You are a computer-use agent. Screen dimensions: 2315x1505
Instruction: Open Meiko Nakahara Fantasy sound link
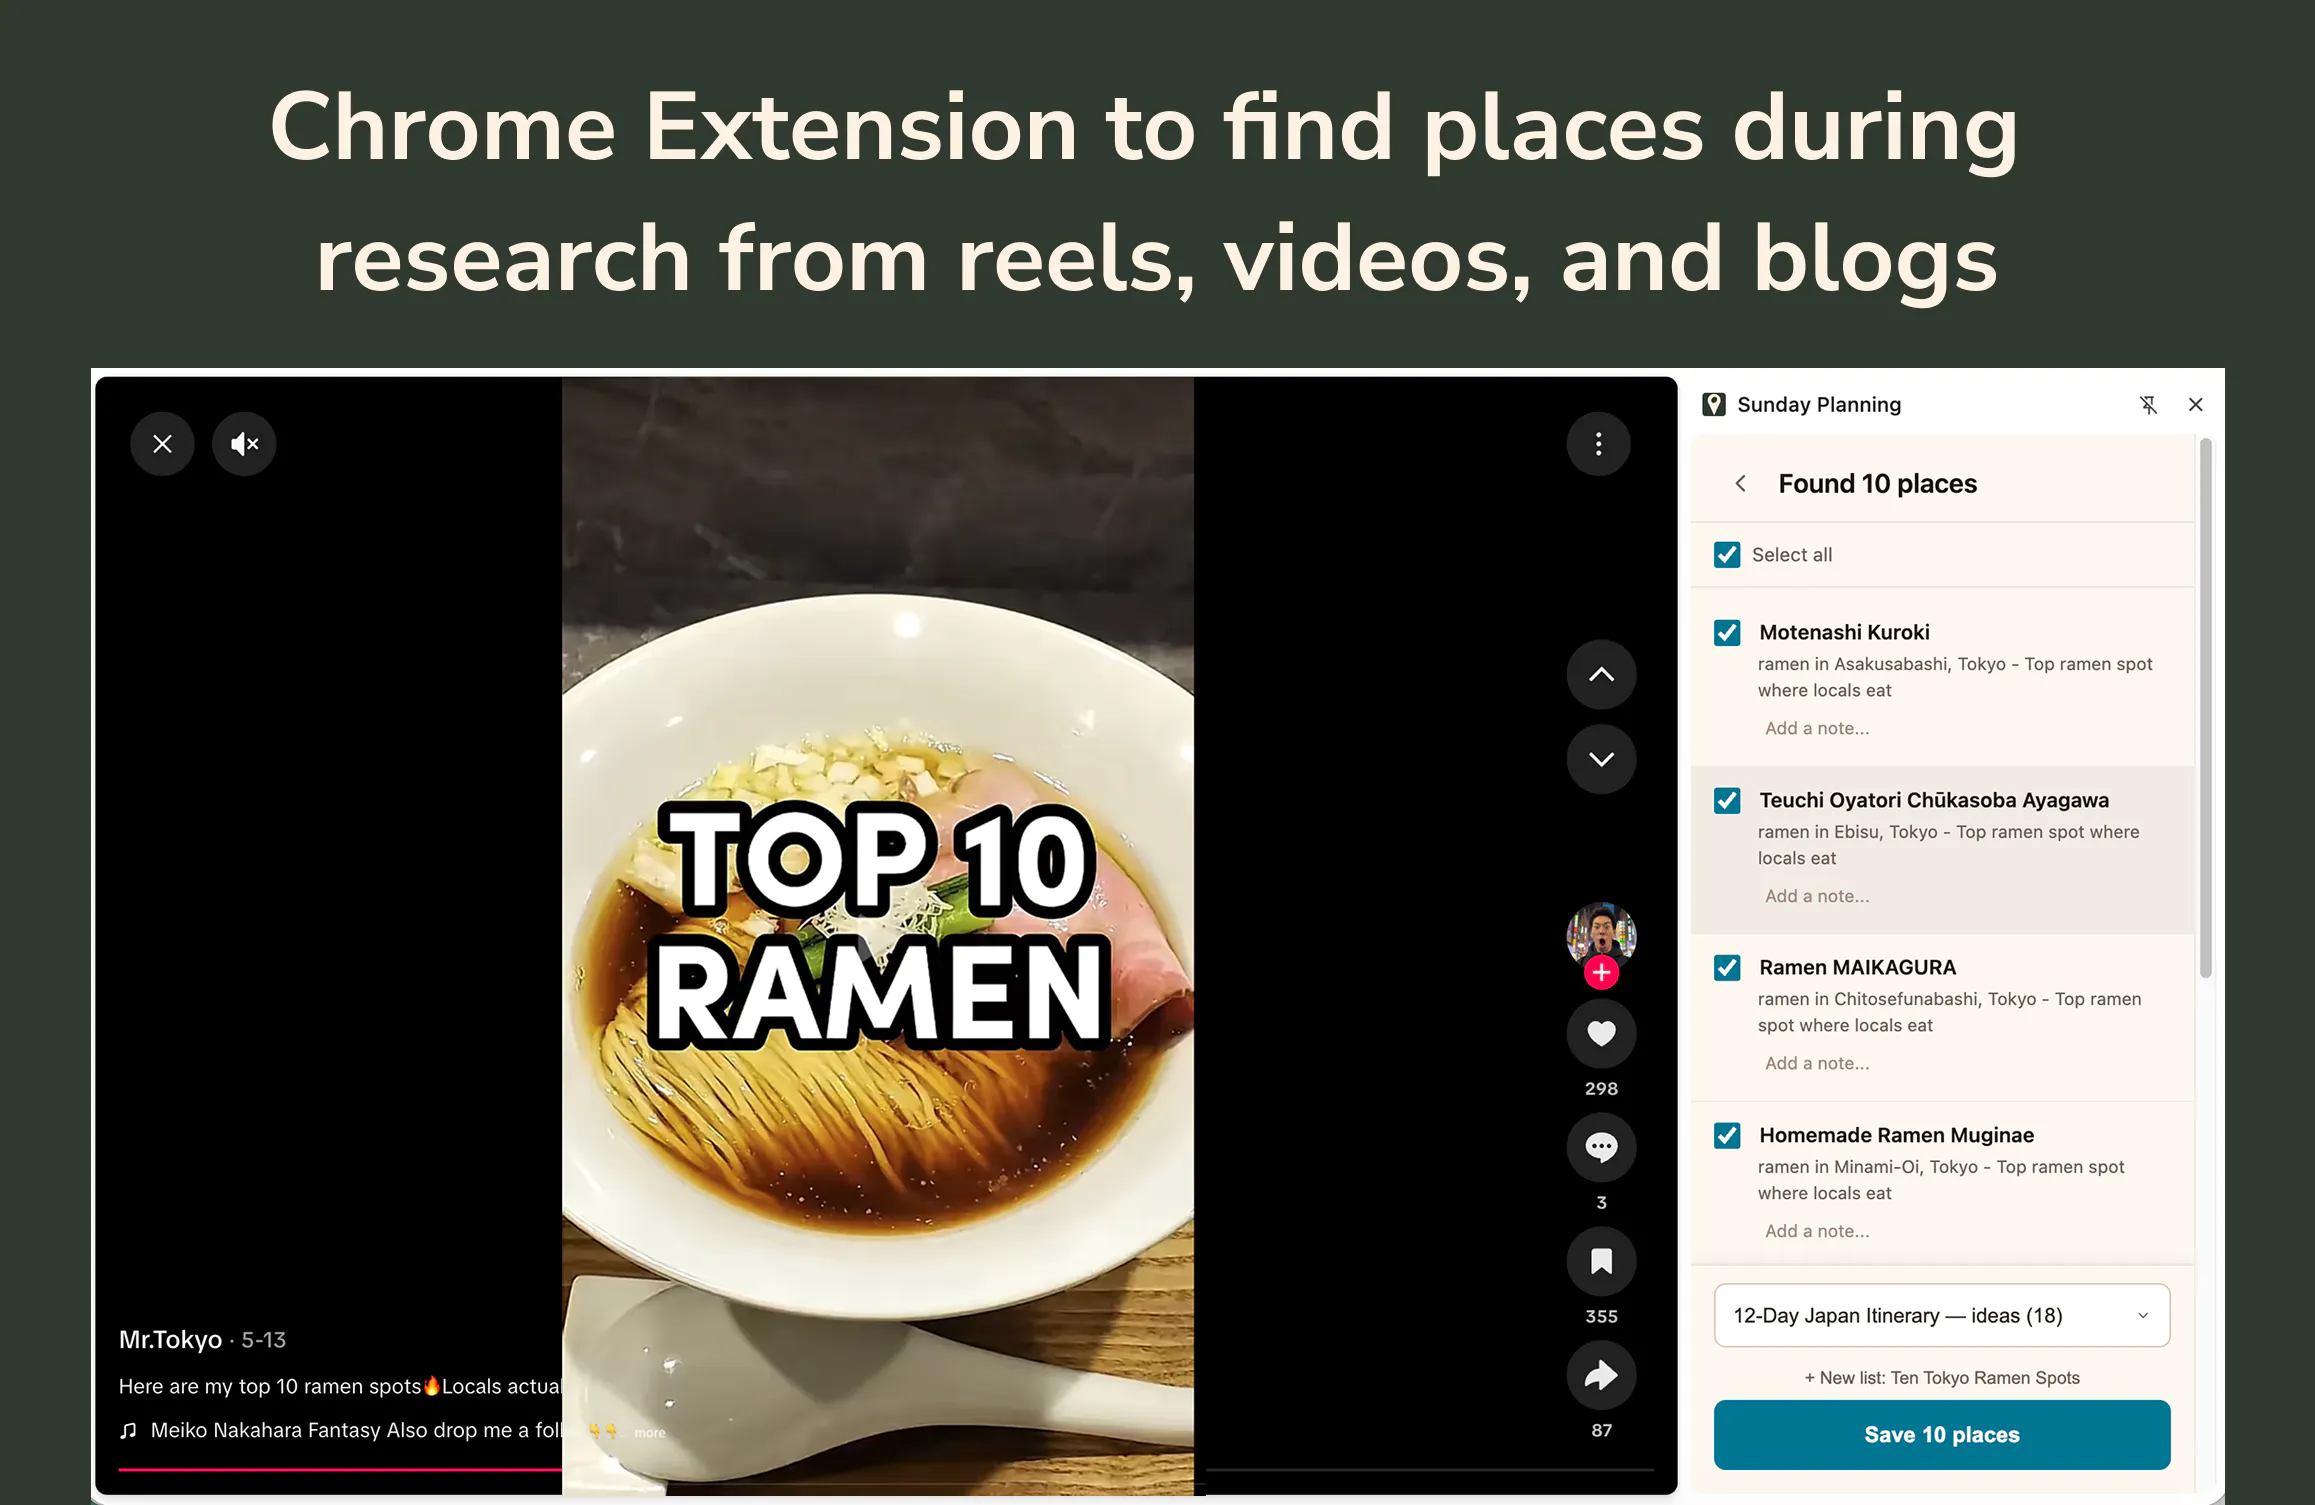coord(356,1431)
